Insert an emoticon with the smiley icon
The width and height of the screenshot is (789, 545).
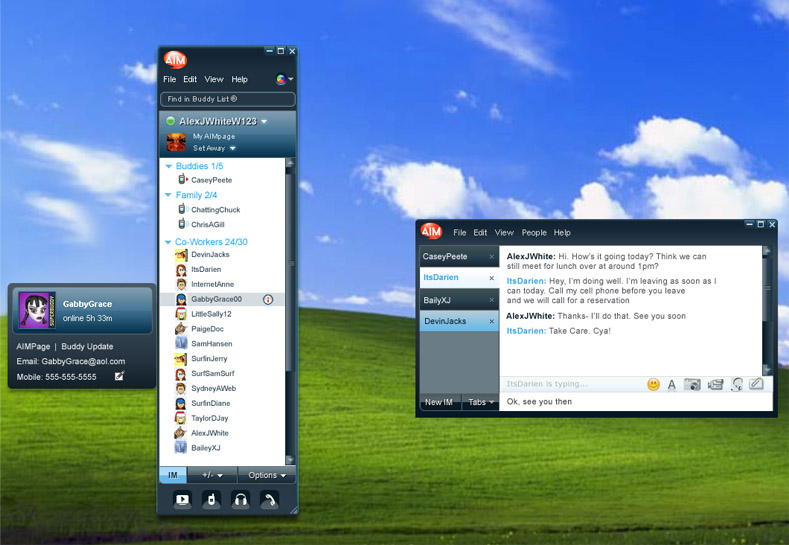pyautogui.click(x=653, y=384)
